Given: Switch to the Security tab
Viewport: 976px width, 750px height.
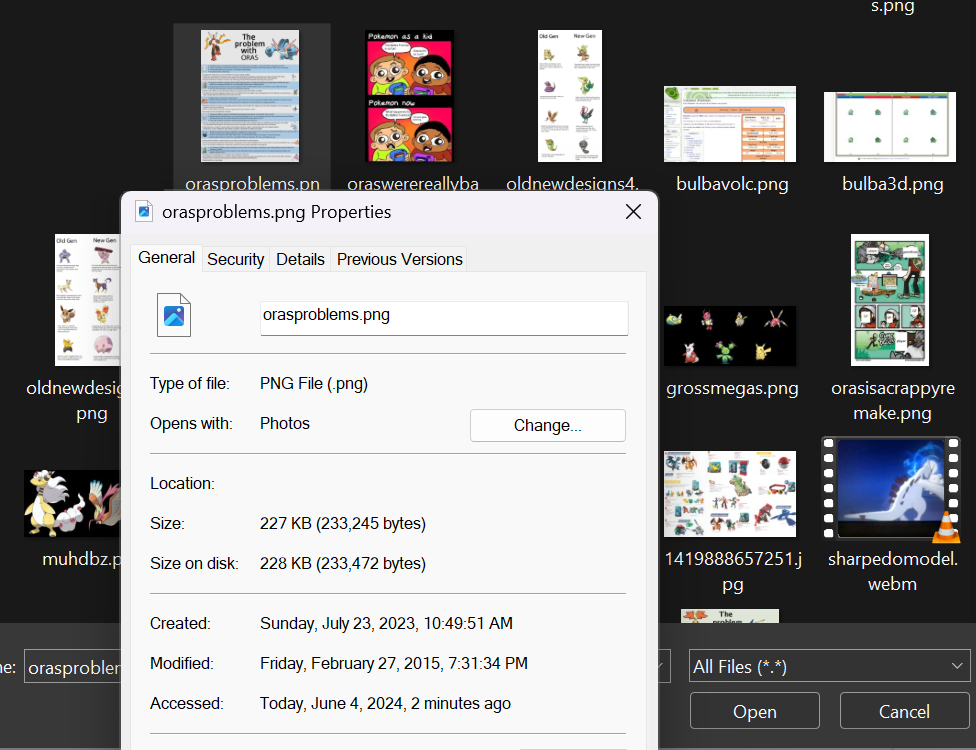Looking at the screenshot, I should (x=235, y=260).
